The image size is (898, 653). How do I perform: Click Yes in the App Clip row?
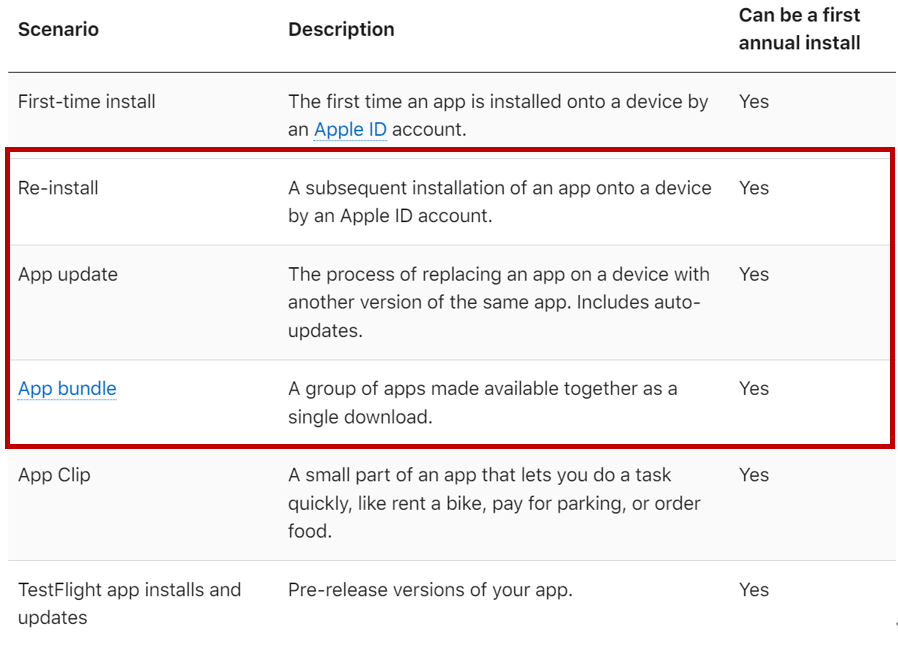pos(754,475)
